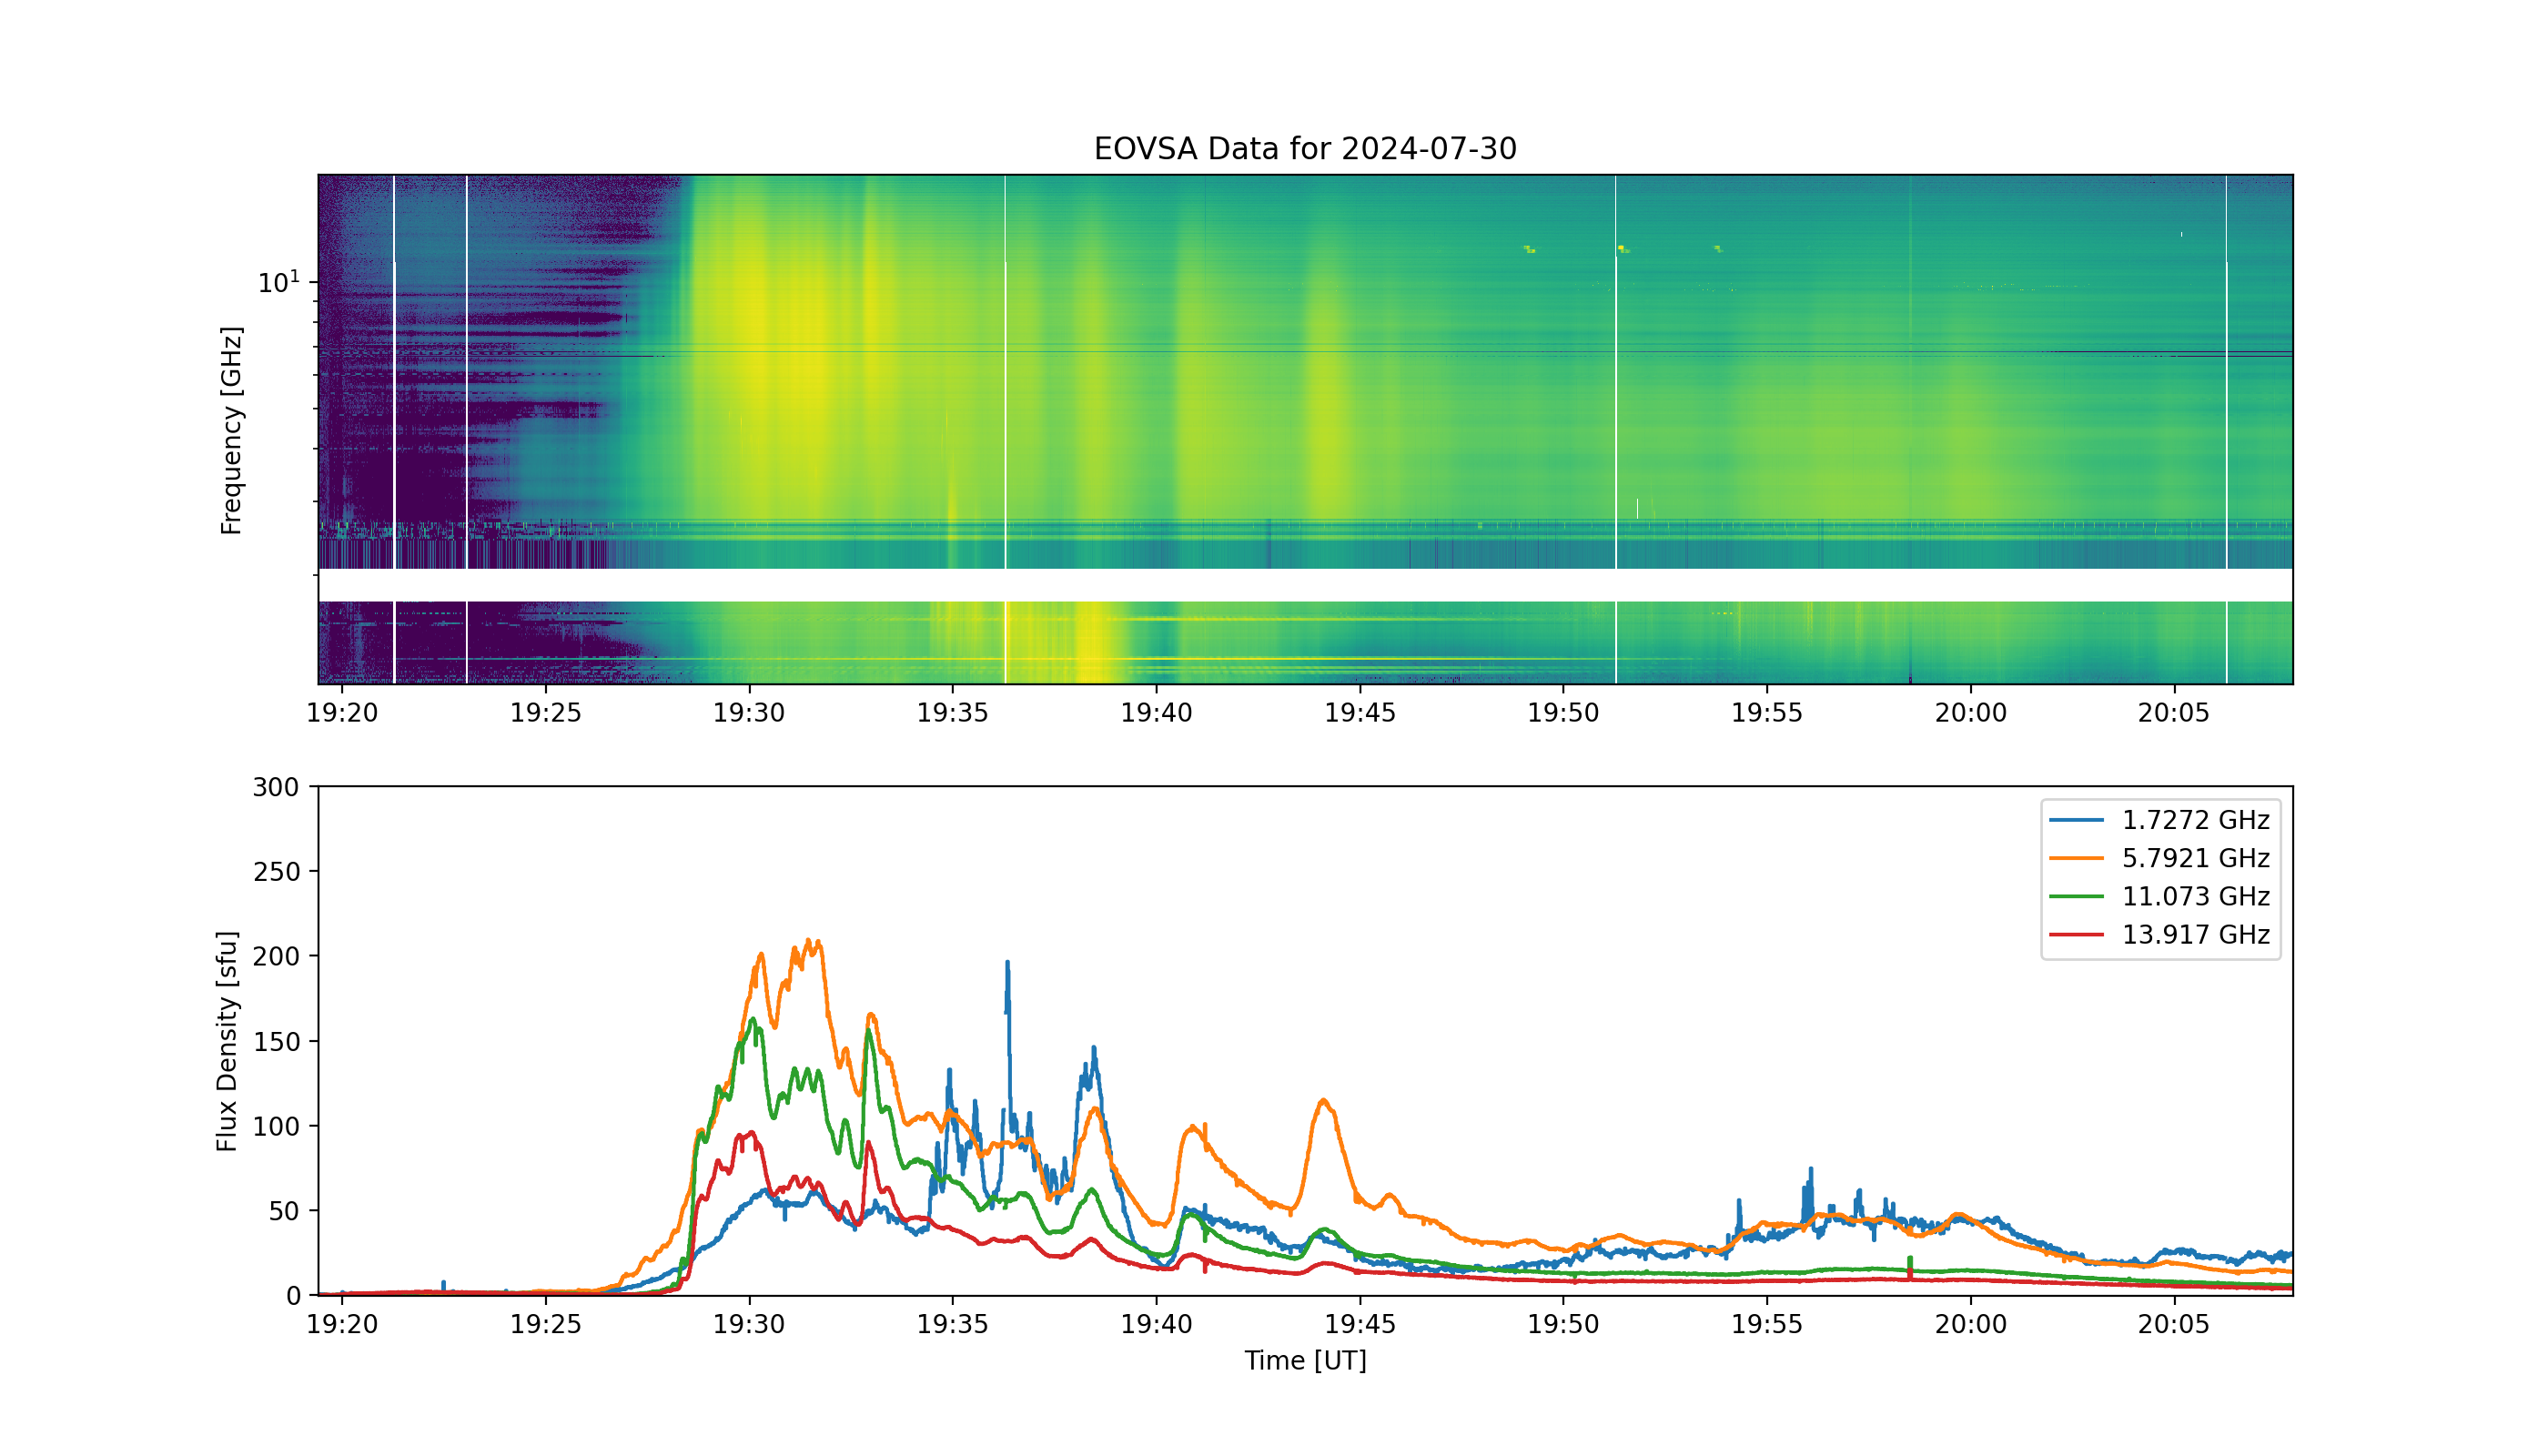Screen dimensions: 2548x1456
Task: Click the "100" flux density tick label
Action: pyautogui.click(x=276, y=1127)
